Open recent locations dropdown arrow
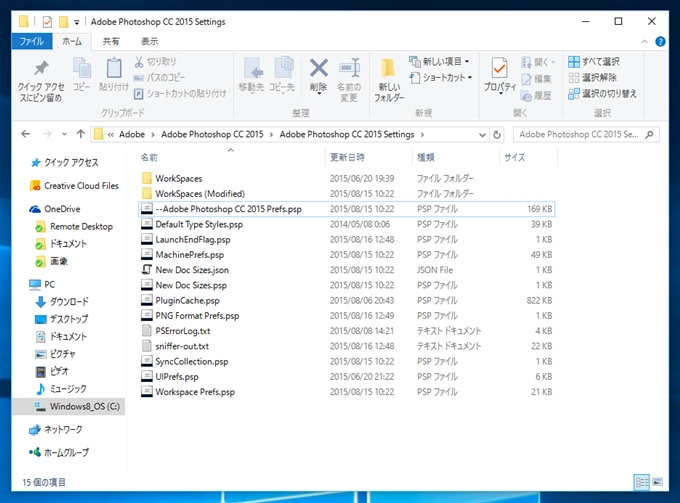The height and width of the screenshot is (503, 680). (64, 134)
